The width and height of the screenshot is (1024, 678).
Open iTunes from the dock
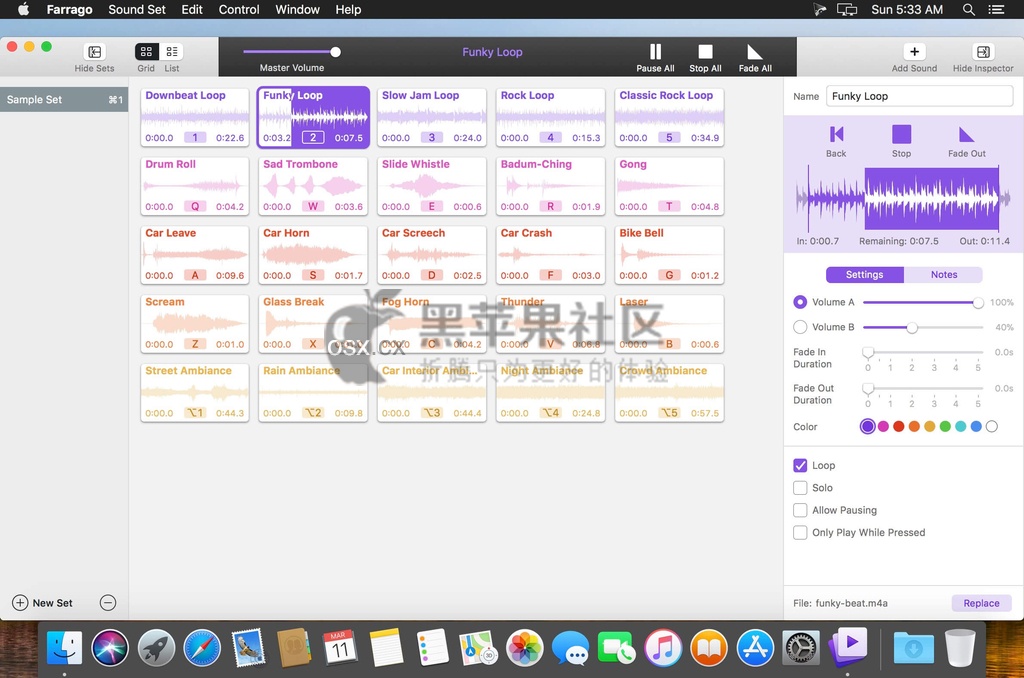tap(663, 647)
